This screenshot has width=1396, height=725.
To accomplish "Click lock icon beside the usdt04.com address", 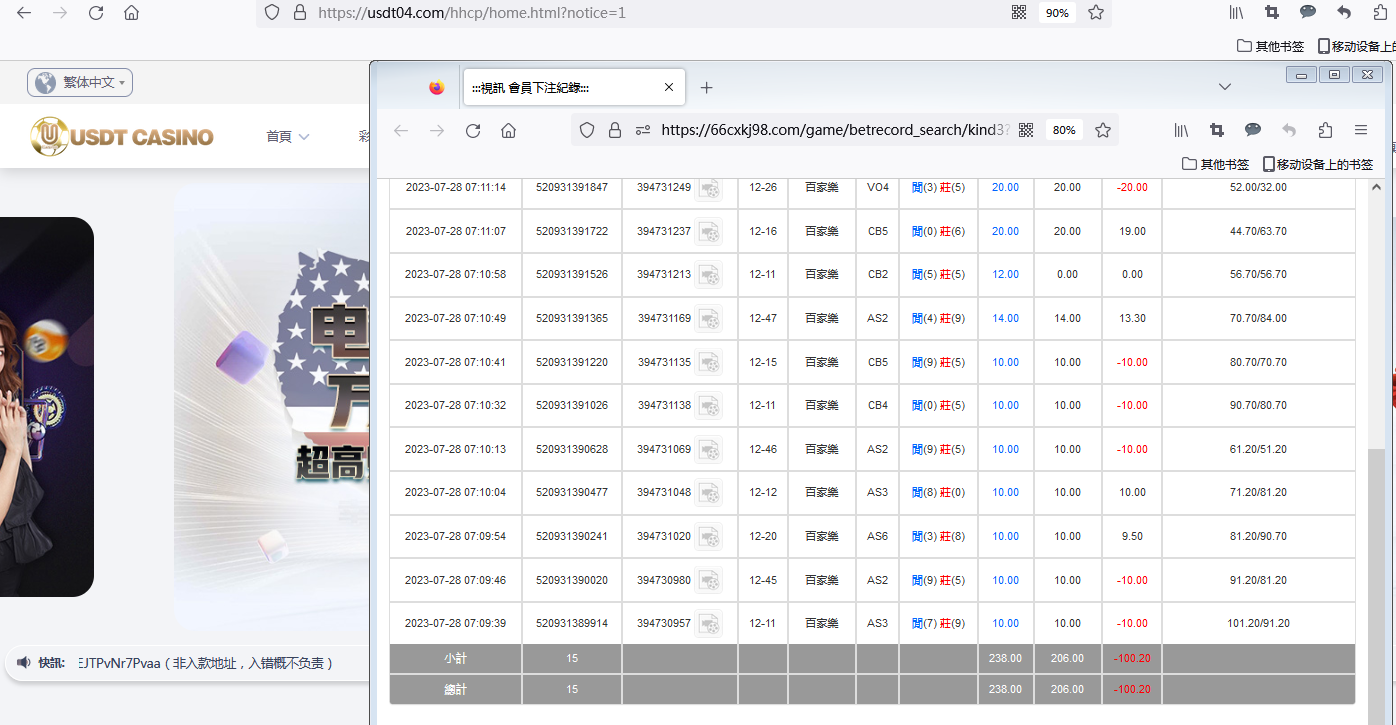I will coord(299,13).
